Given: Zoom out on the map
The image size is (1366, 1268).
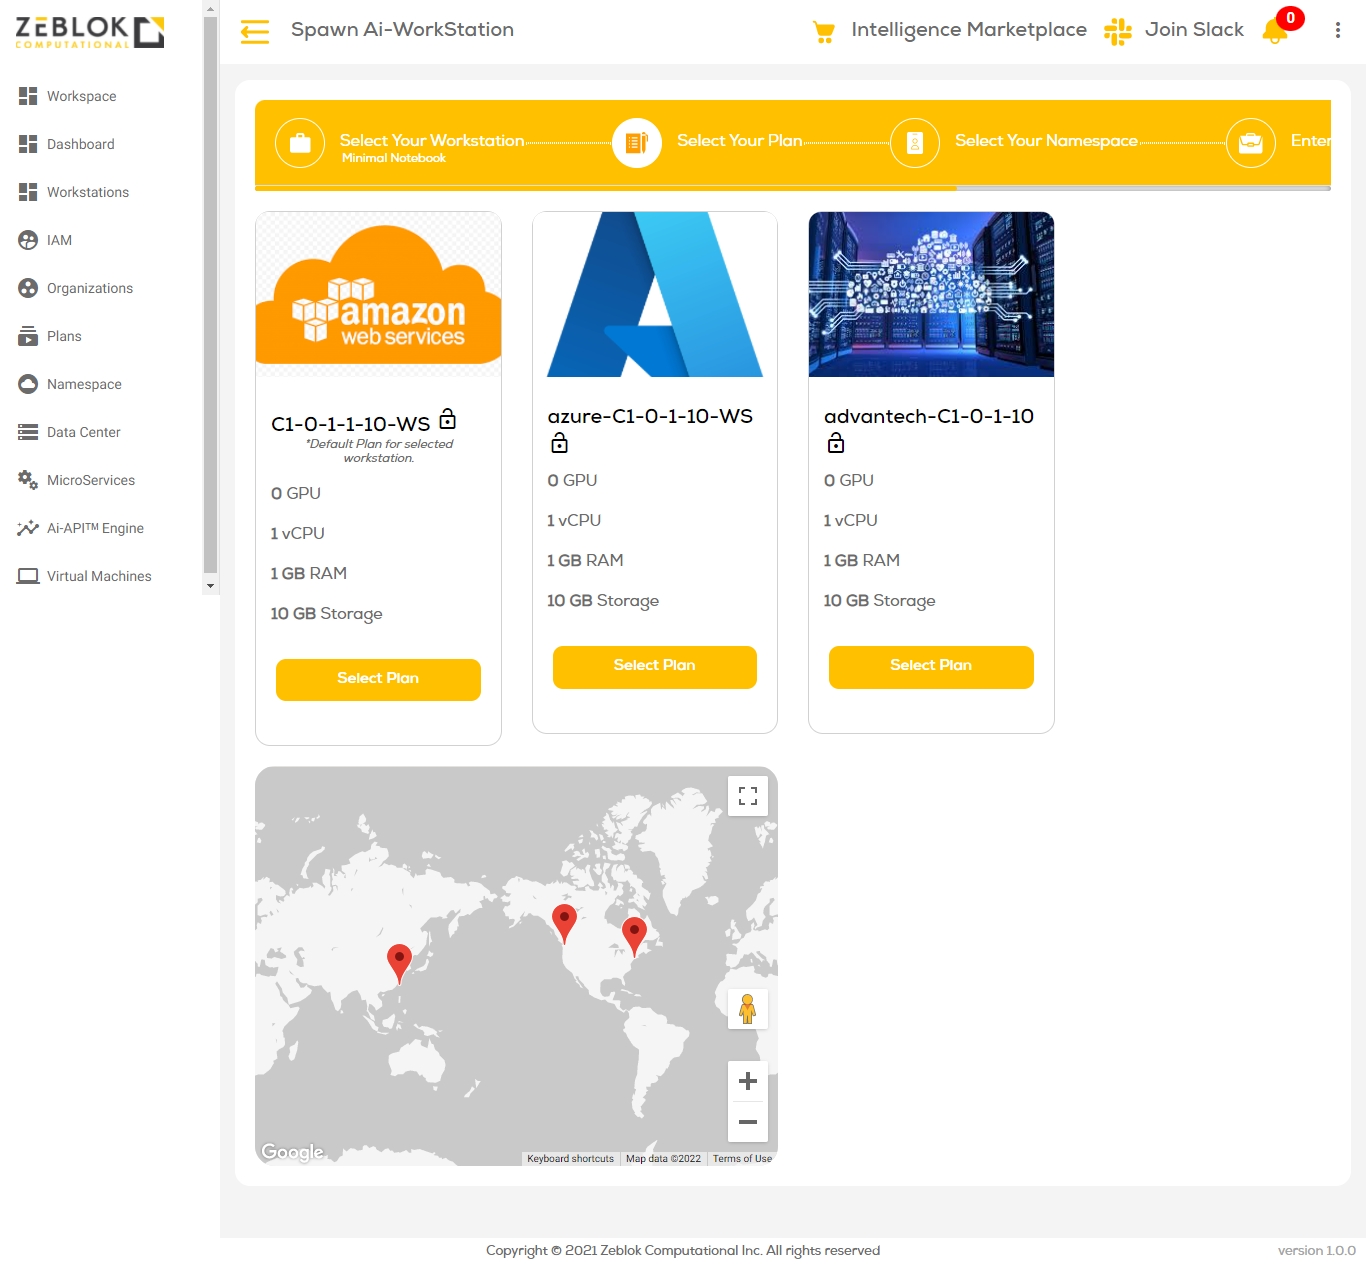Looking at the screenshot, I should (747, 1122).
